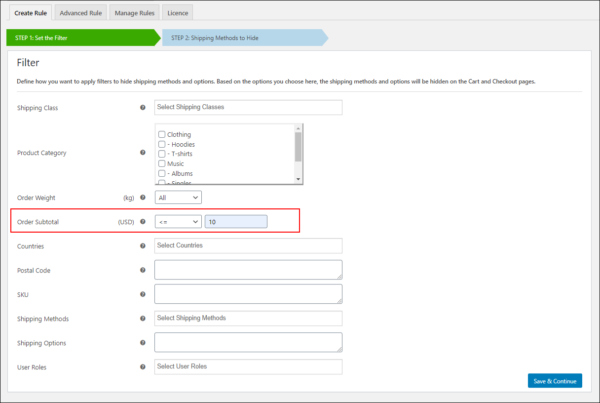
Task: Go to Step 2: Shipping Methods to Hide
Action: (245, 38)
